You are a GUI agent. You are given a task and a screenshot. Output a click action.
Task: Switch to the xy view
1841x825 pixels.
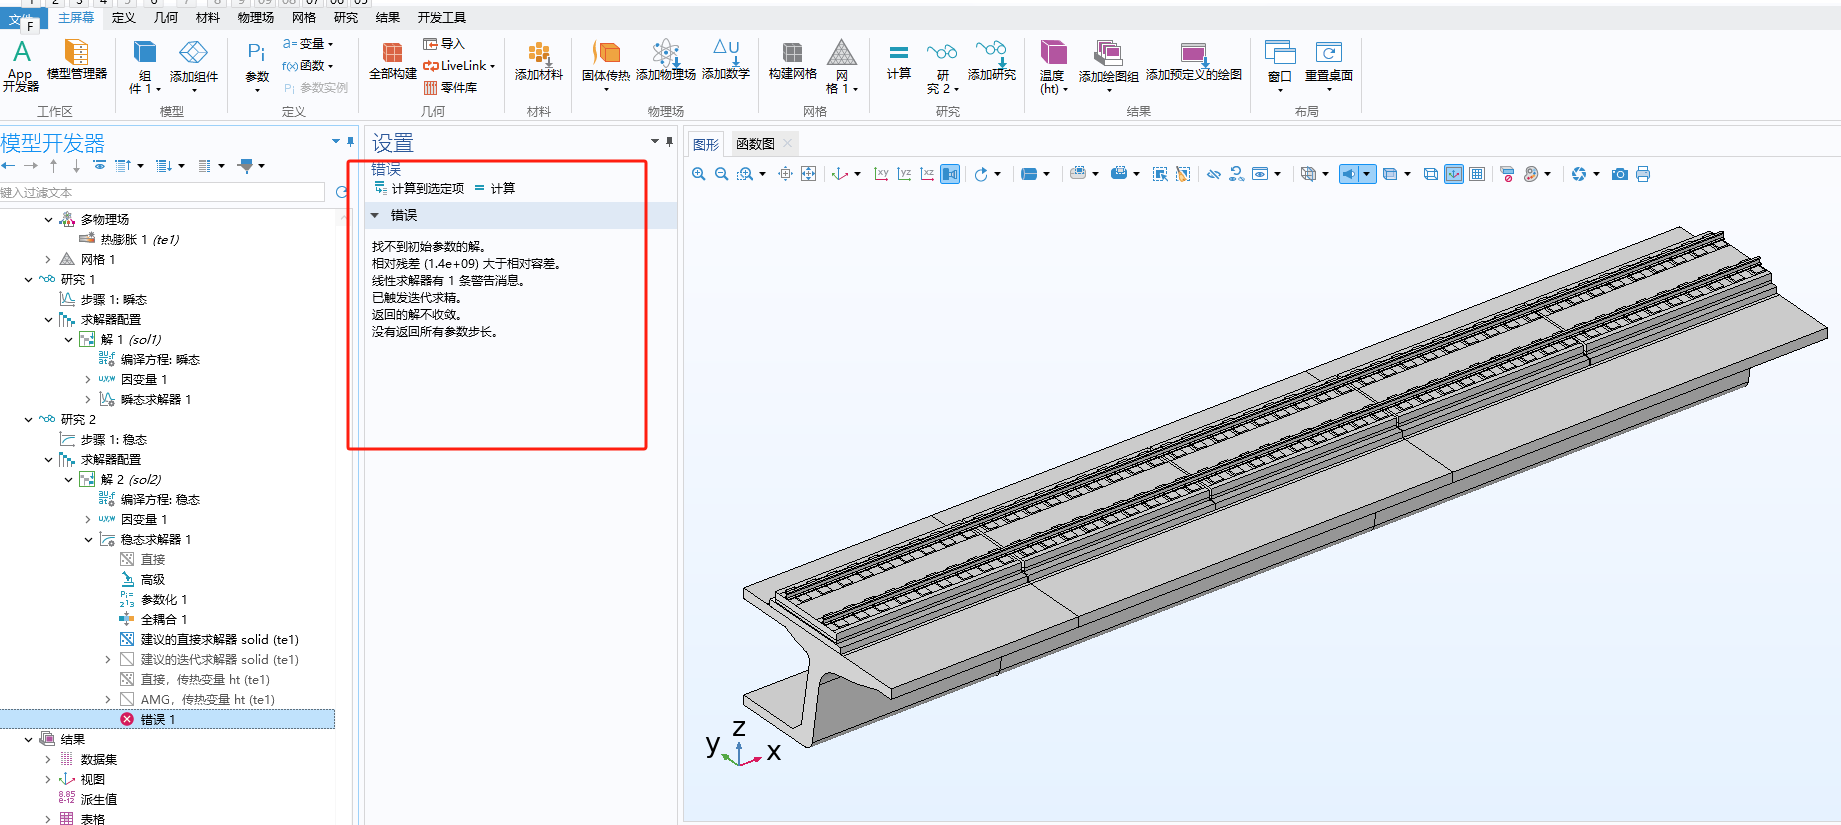click(881, 174)
